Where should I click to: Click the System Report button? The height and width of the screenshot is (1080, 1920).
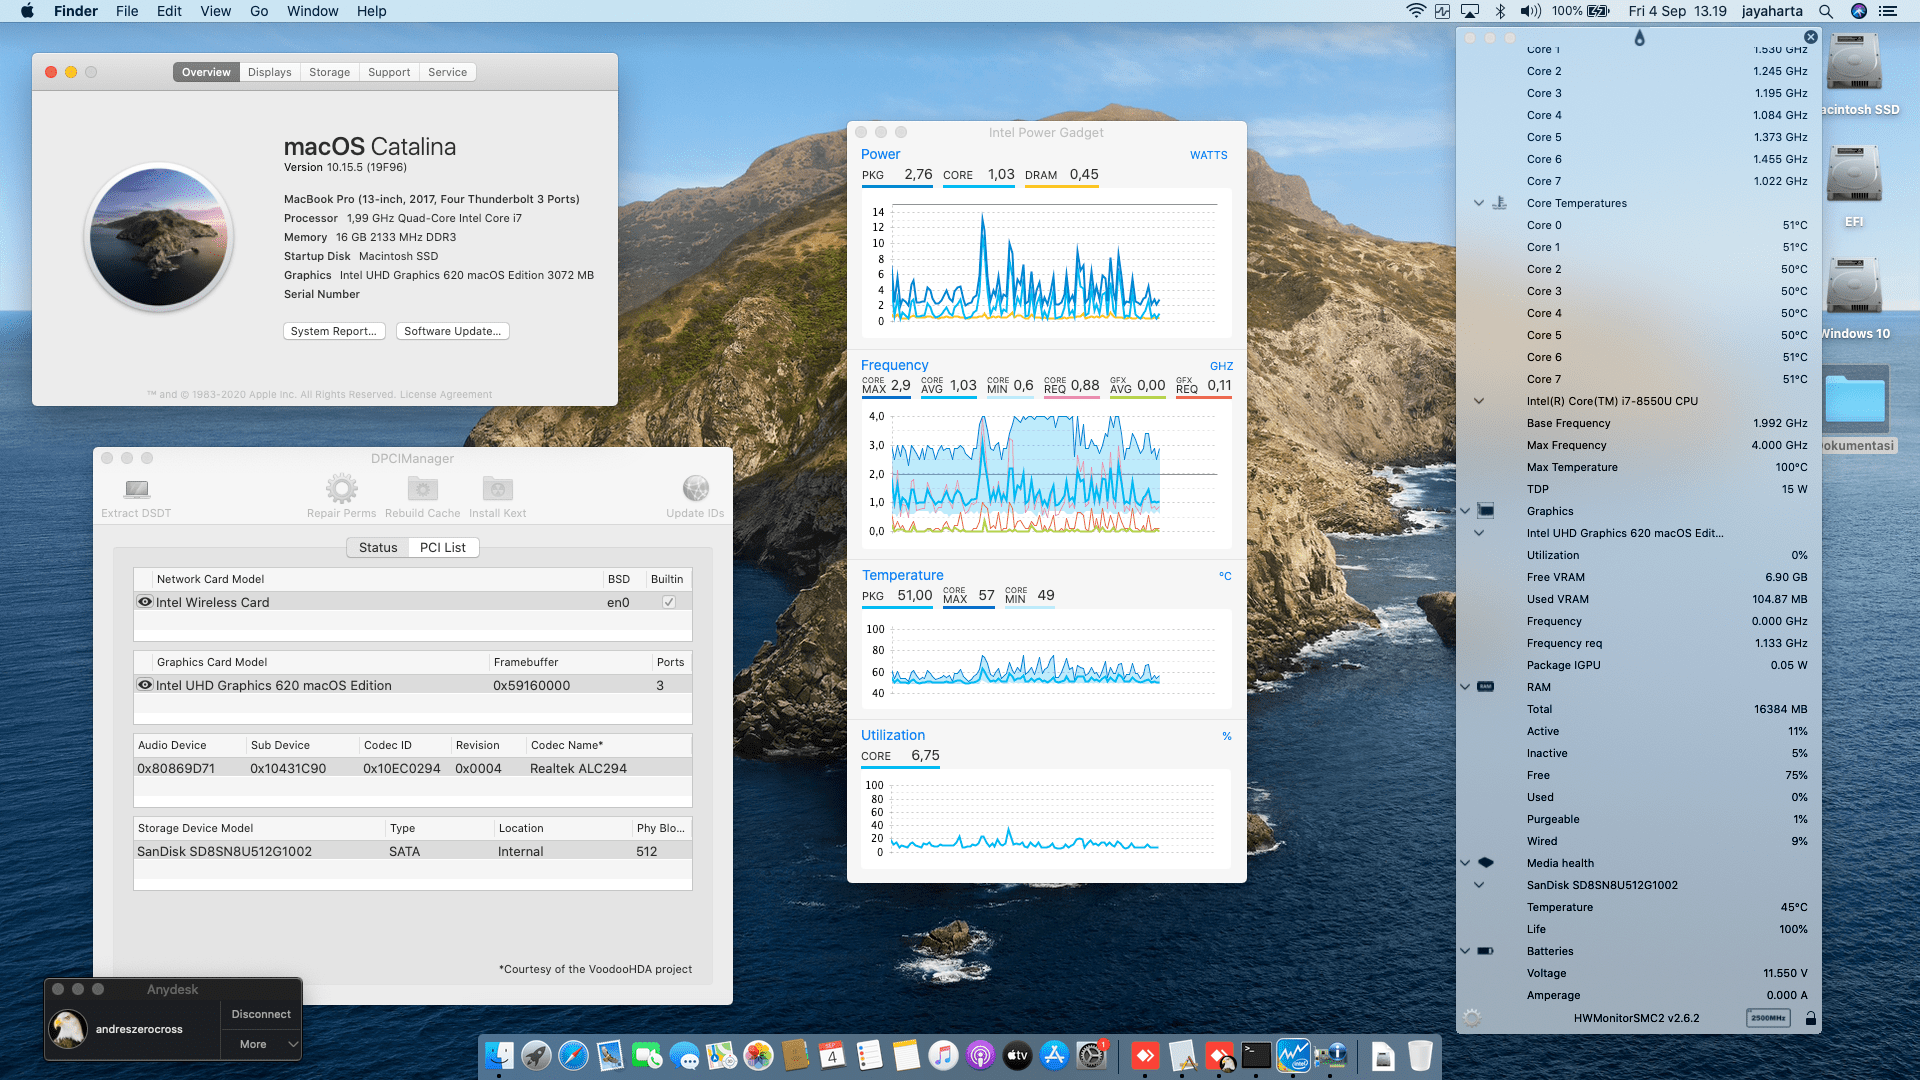point(334,331)
